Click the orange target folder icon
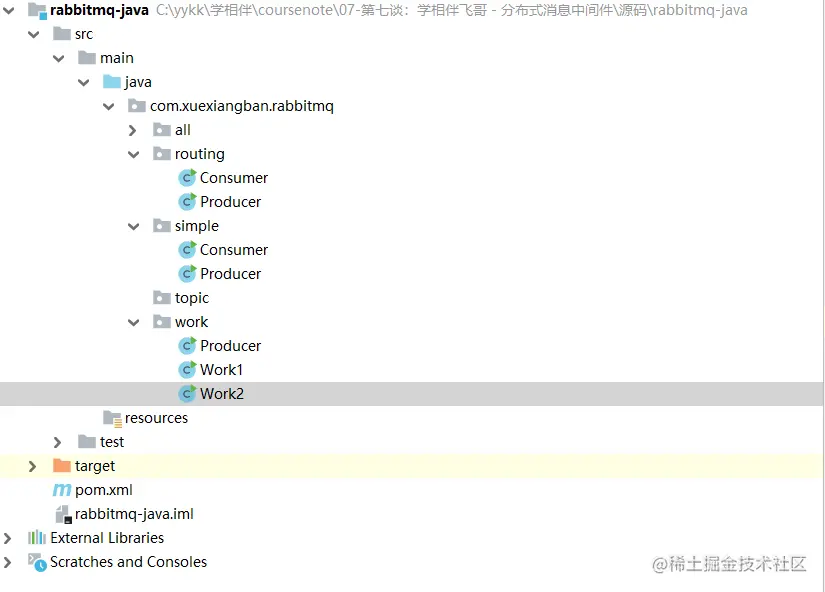 pyautogui.click(x=62, y=466)
